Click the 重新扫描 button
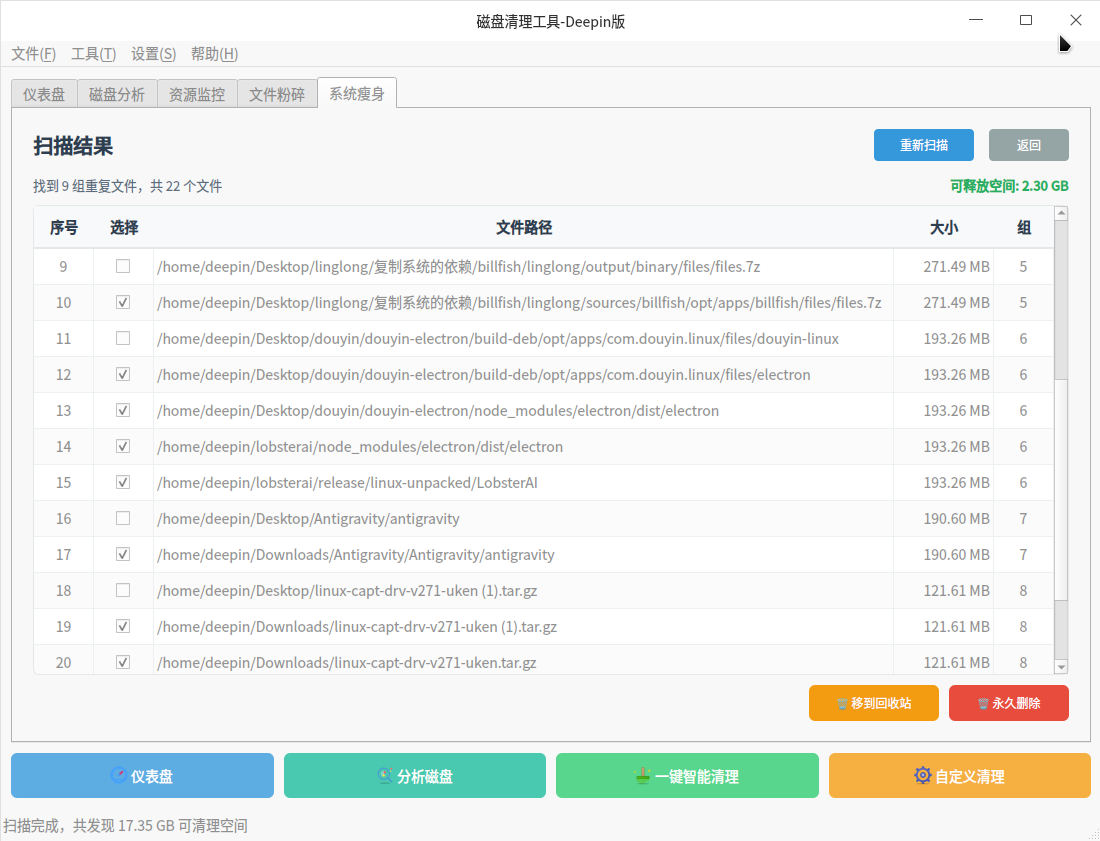Screen dimensions: 1100x841 click(924, 145)
